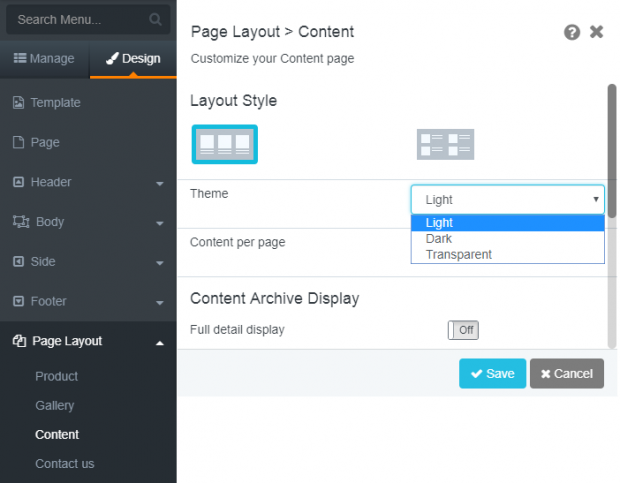
Task: Click the Page Layout icon
Action: [x=19, y=341]
